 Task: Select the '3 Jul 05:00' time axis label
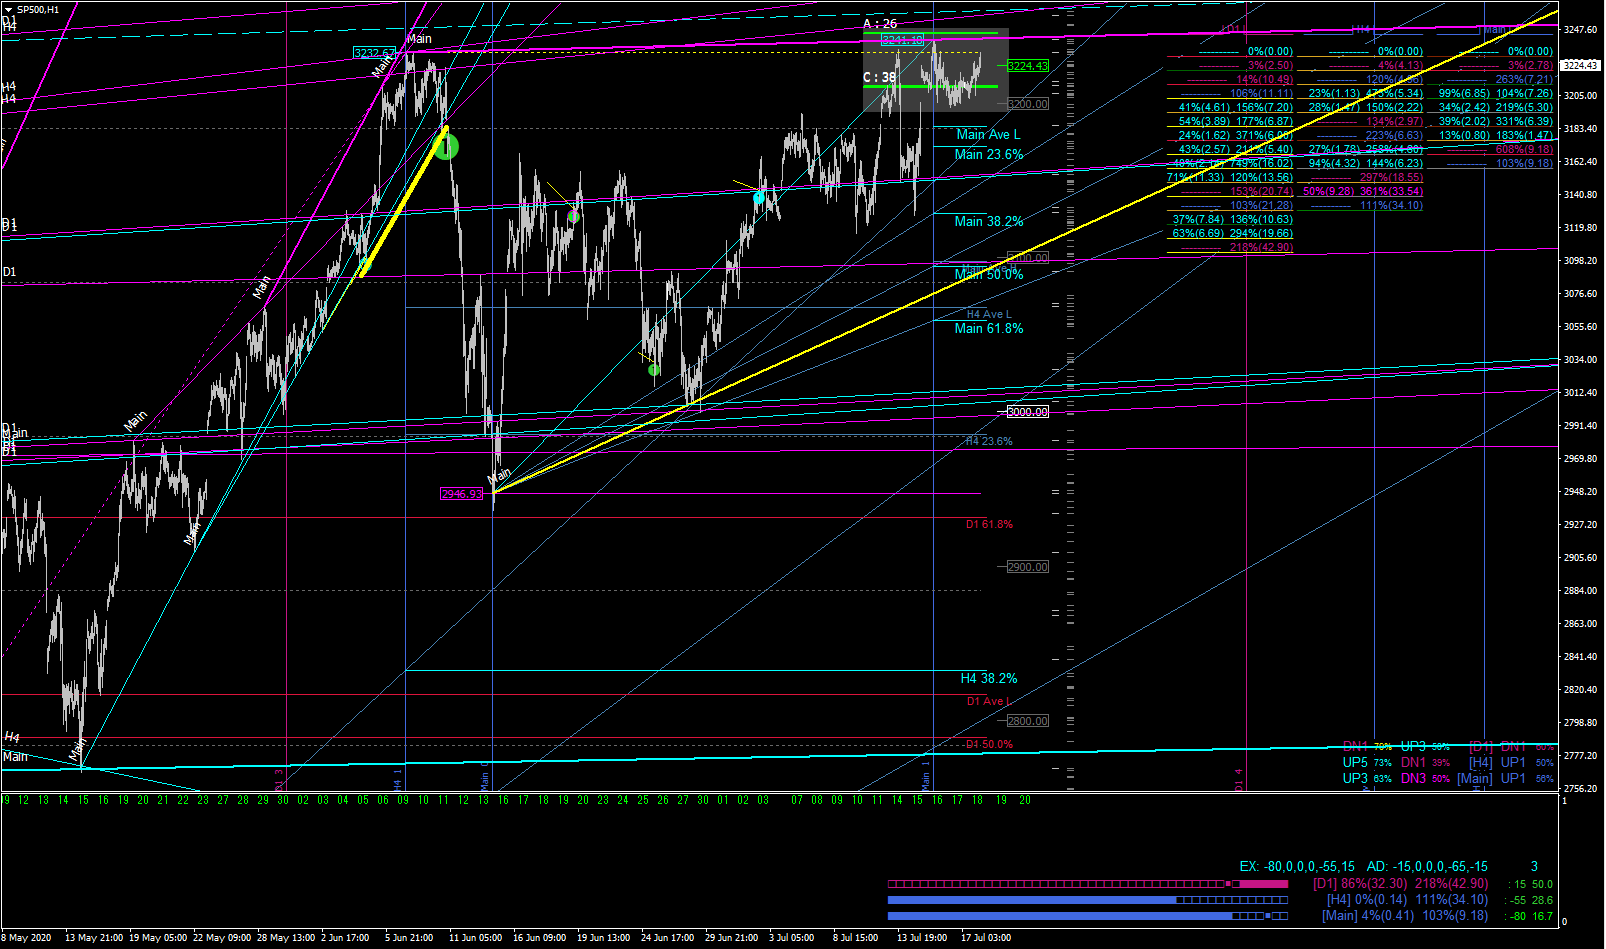pyautogui.click(x=791, y=938)
